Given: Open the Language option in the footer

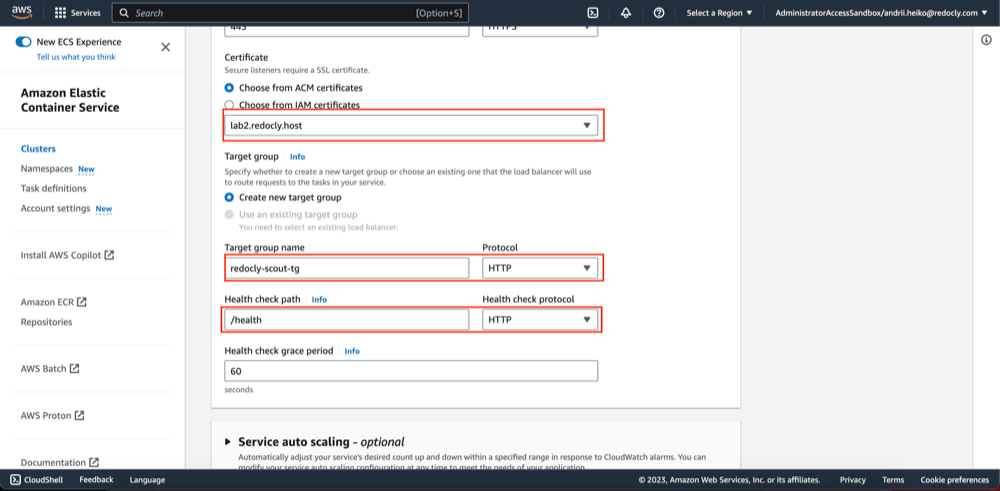Looking at the screenshot, I should click(147, 480).
